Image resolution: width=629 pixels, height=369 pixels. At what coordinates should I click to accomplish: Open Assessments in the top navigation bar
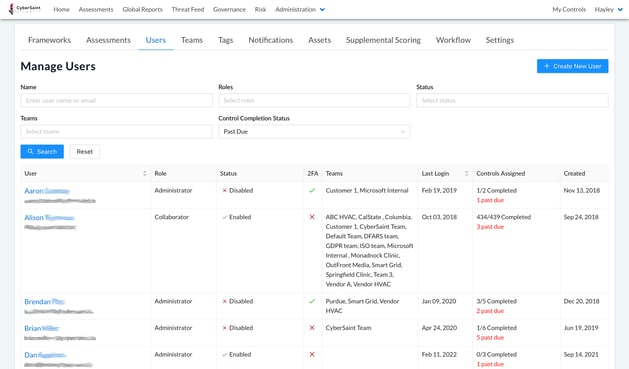coord(96,9)
